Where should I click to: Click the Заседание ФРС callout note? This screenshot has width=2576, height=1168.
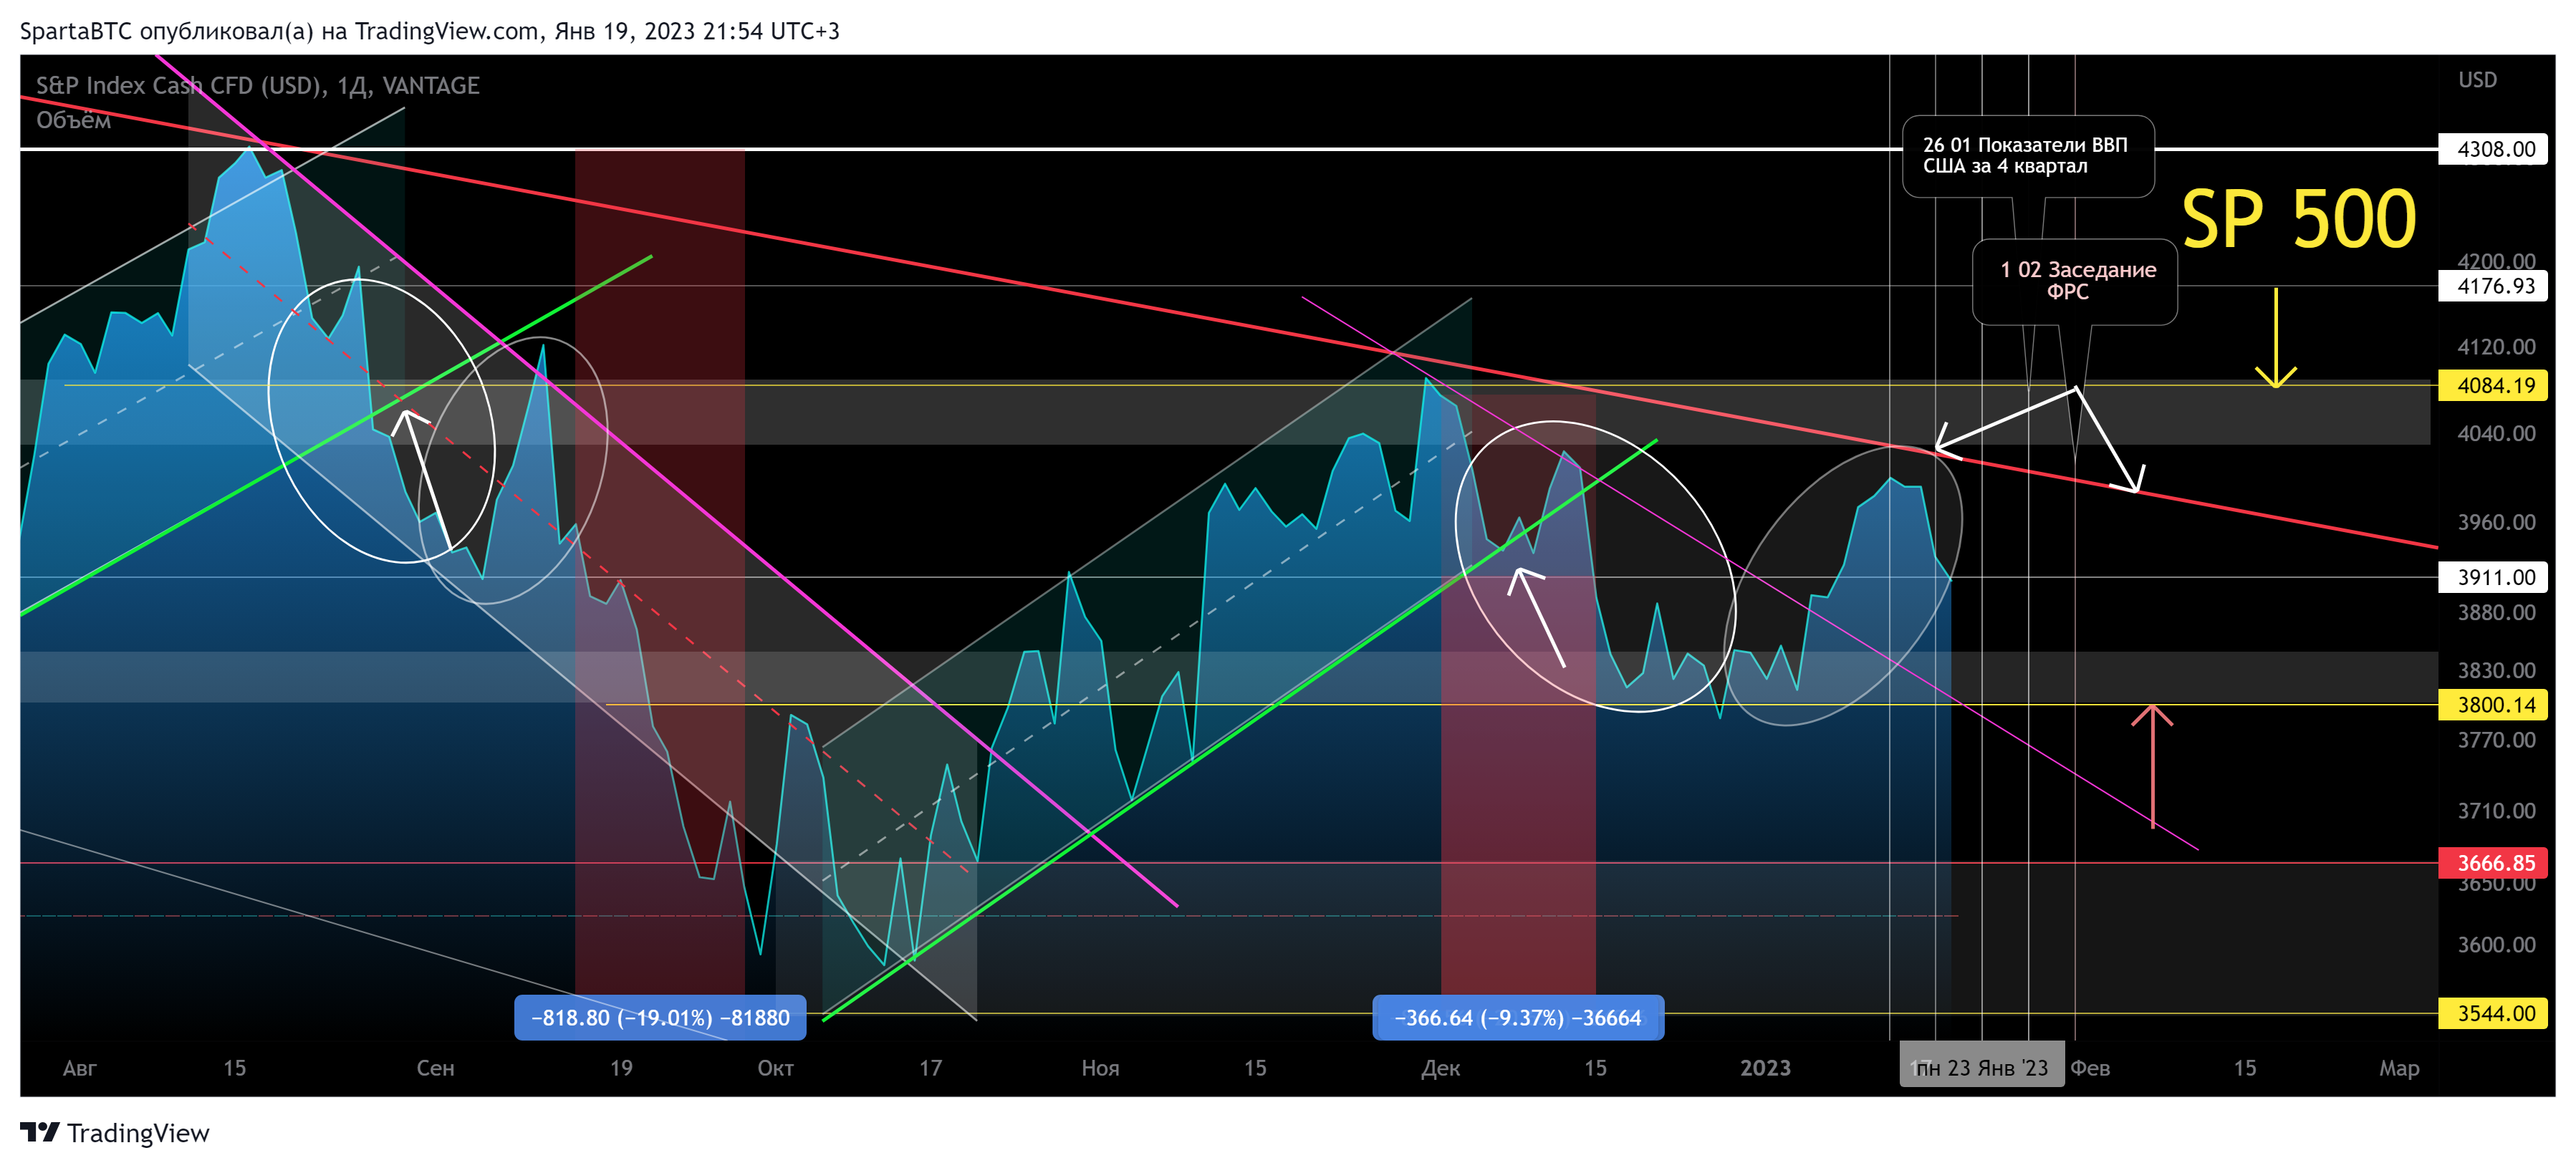click(2075, 281)
